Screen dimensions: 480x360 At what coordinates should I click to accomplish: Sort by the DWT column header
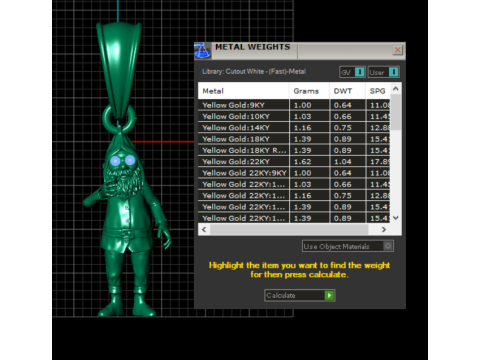pos(347,91)
